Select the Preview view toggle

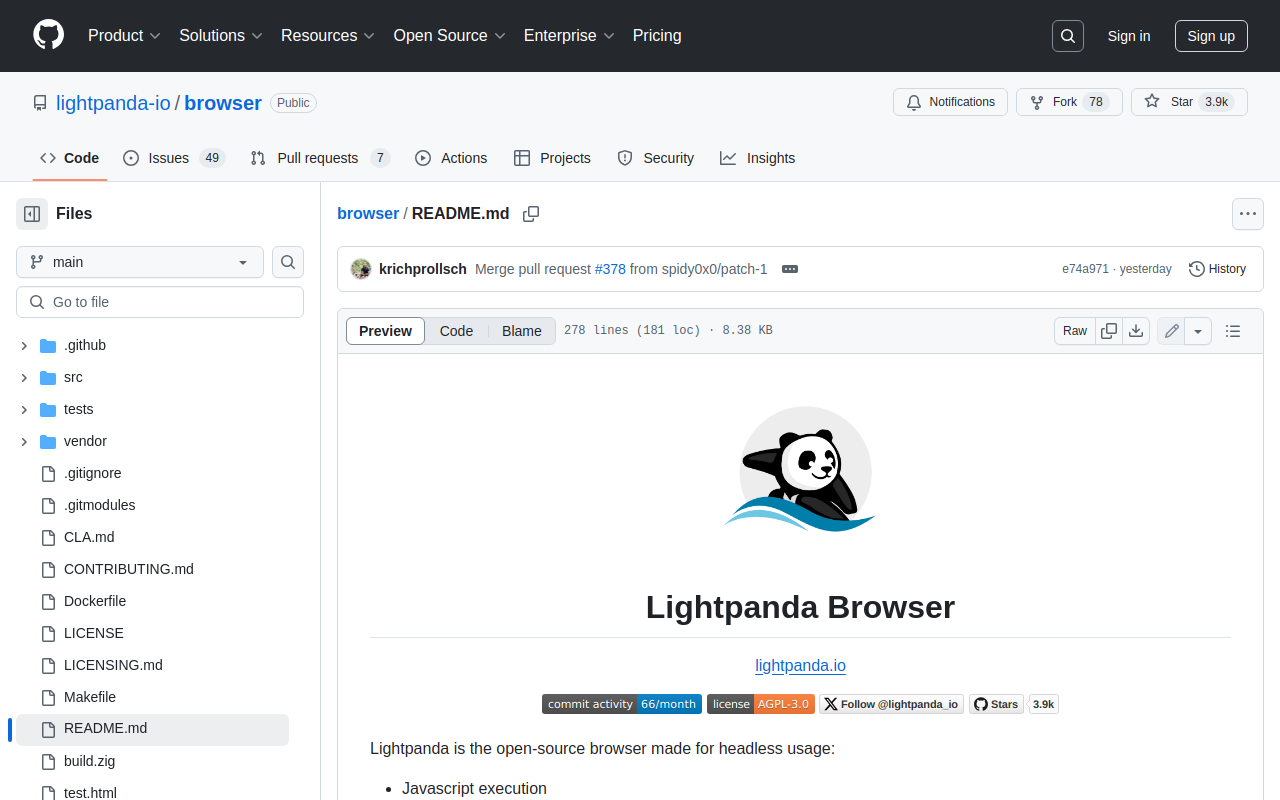[385, 331]
